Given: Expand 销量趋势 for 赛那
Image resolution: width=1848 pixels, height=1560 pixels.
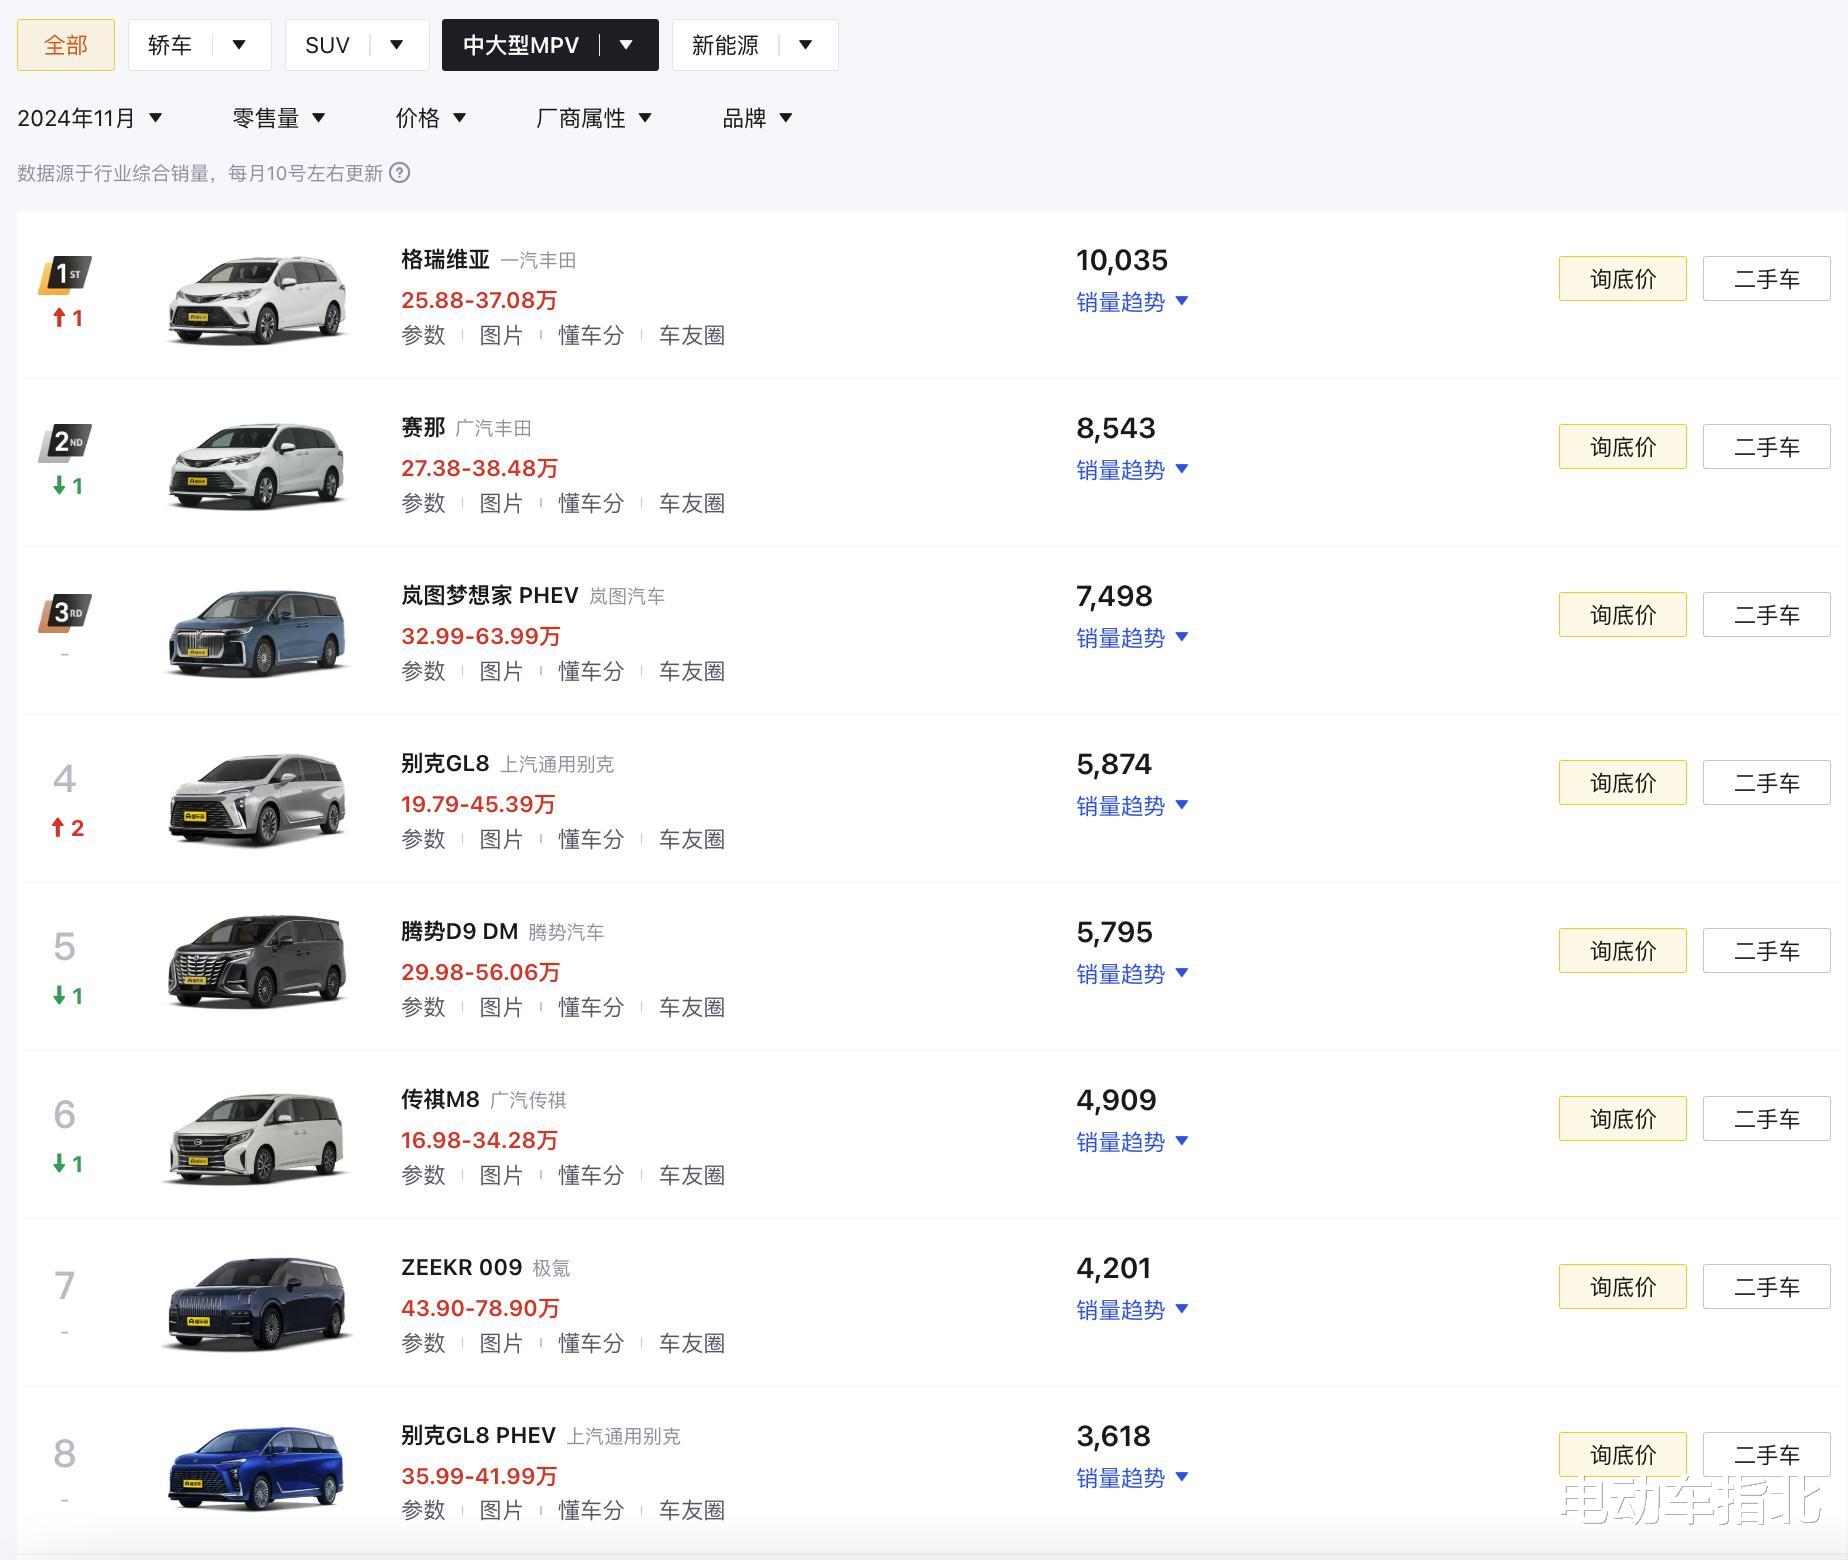Looking at the screenshot, I should [x=1131, y=470].
